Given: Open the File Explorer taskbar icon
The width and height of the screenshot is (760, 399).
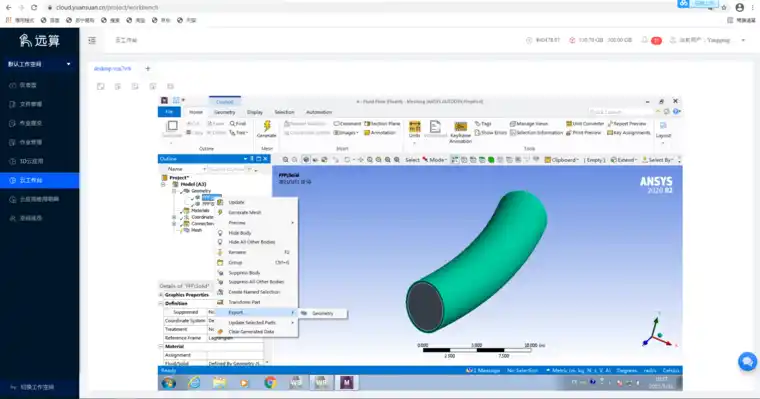Looking at the screenshot, I should point(220,383).
